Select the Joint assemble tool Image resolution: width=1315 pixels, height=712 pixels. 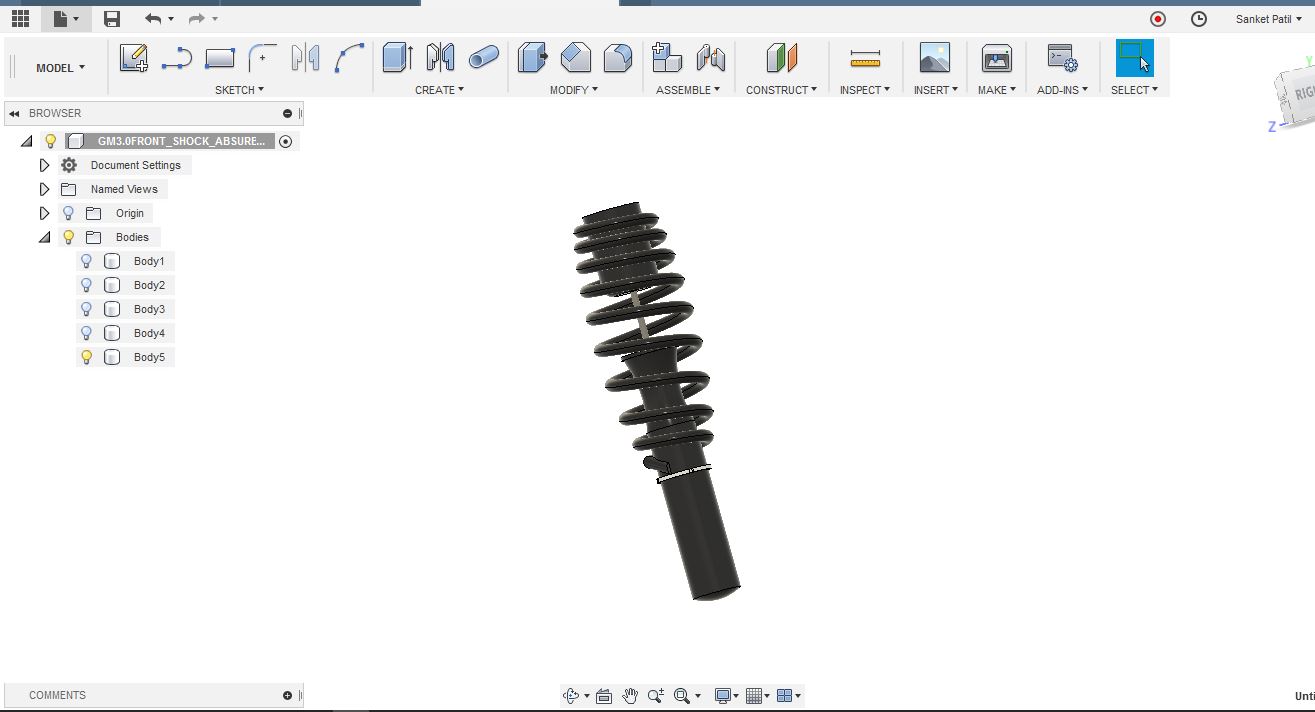click(x=710, y=57)
